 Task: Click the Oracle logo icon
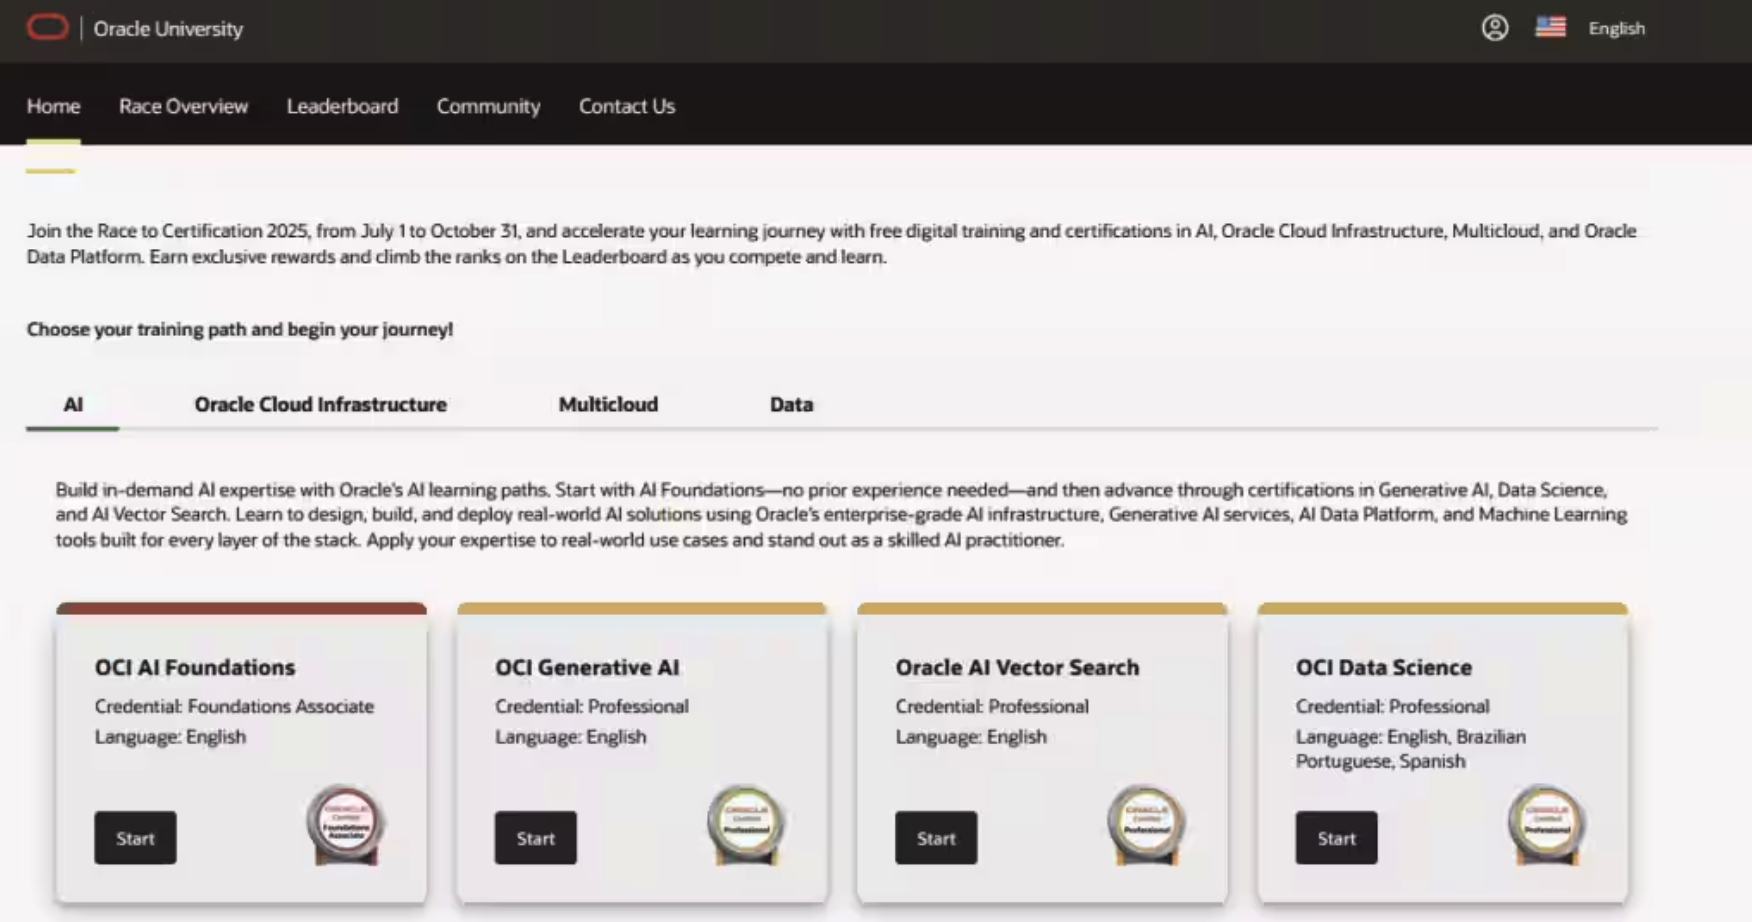pos(47,28)
